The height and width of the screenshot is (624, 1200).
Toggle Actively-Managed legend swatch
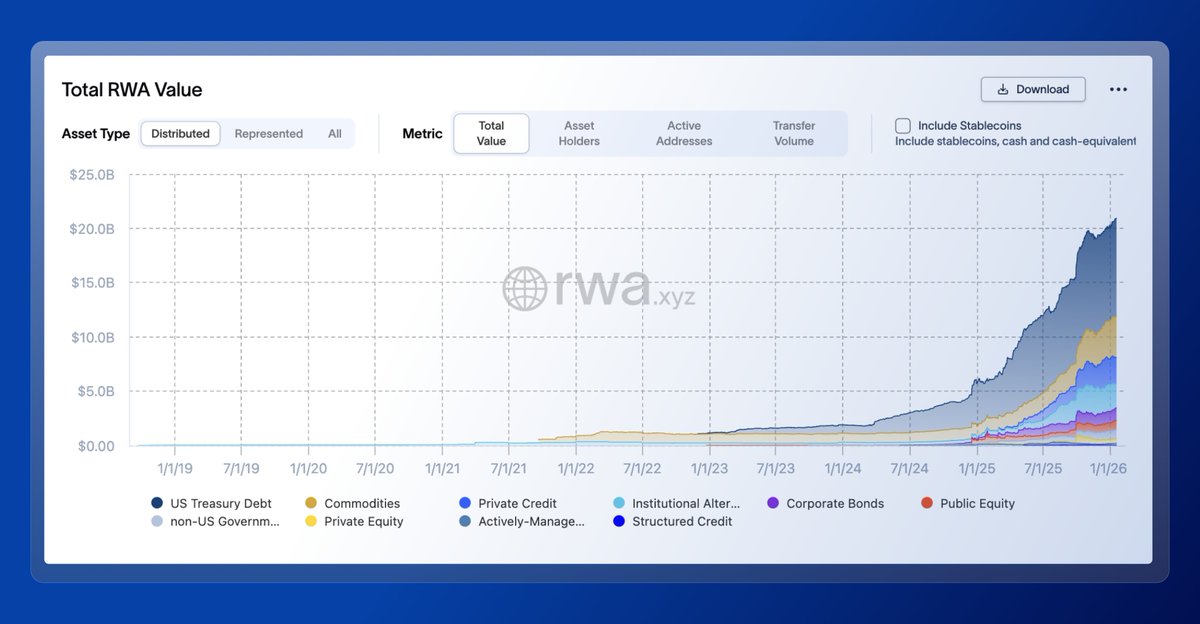point(465,521)
